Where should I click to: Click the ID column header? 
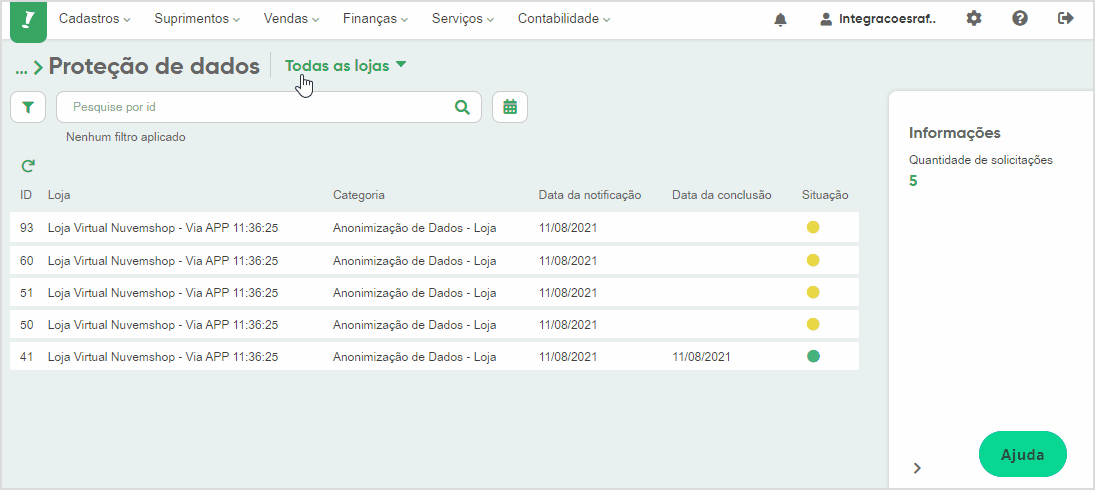coord(26,195)
